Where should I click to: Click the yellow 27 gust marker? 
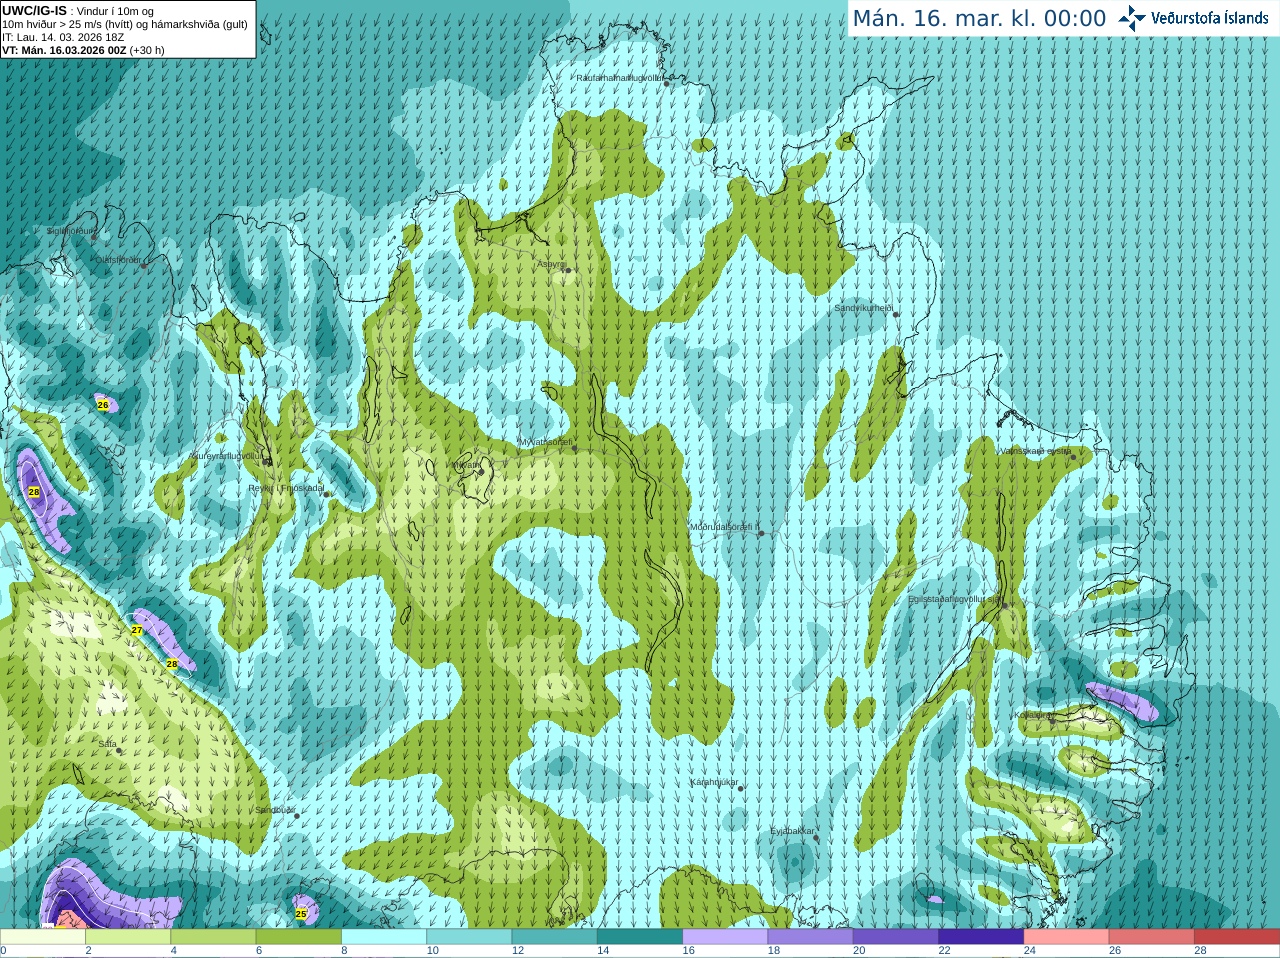tap(137, 630)
